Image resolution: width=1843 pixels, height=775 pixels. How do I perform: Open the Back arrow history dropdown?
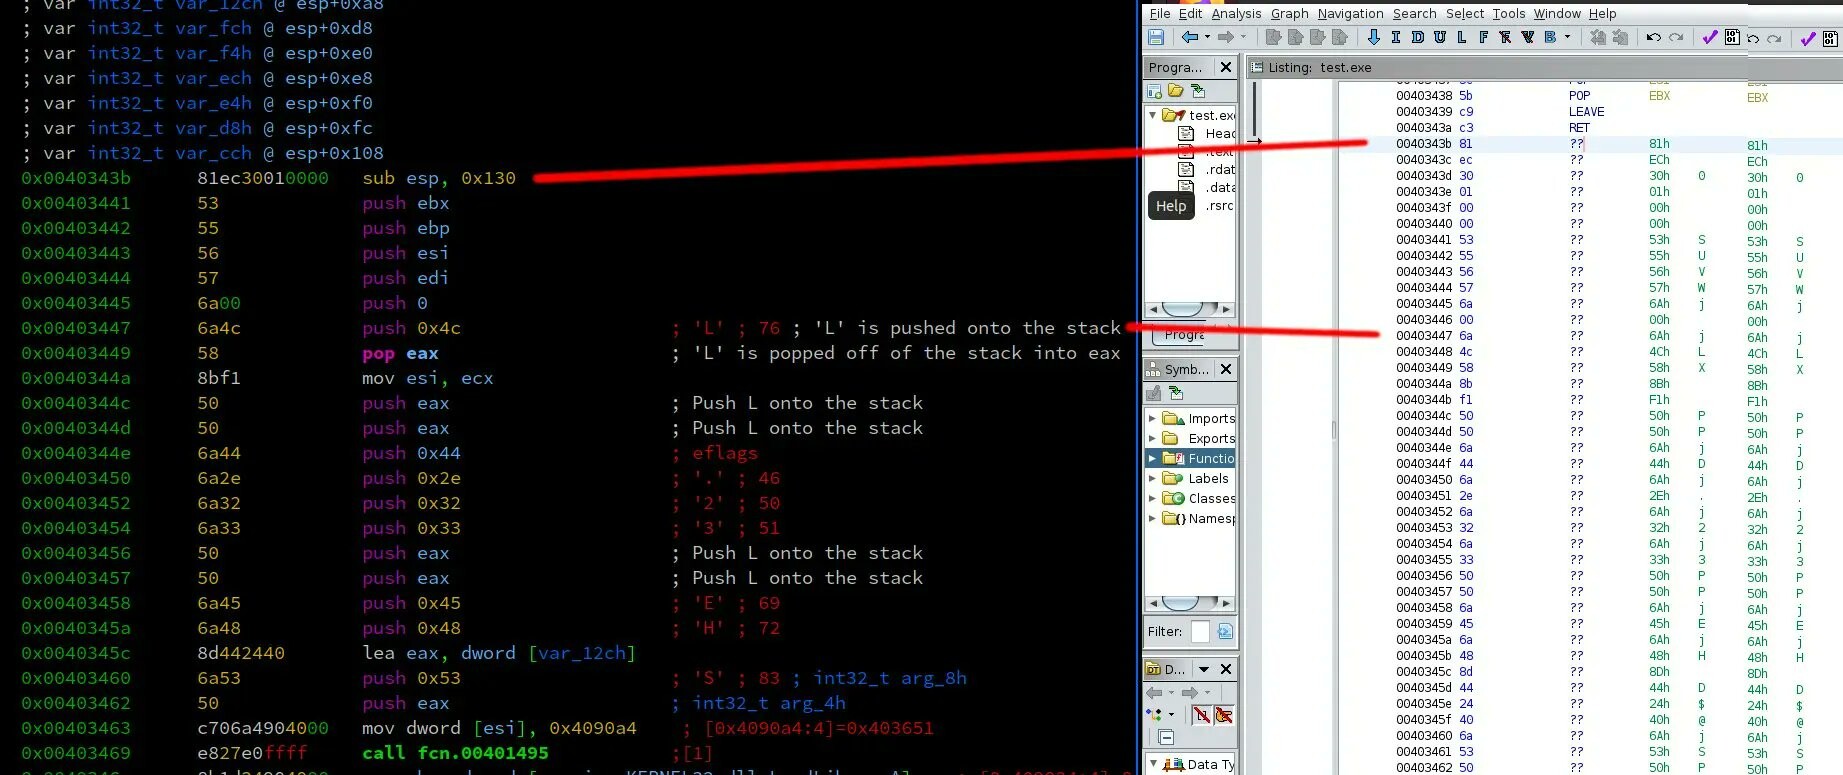point(1207,38)
